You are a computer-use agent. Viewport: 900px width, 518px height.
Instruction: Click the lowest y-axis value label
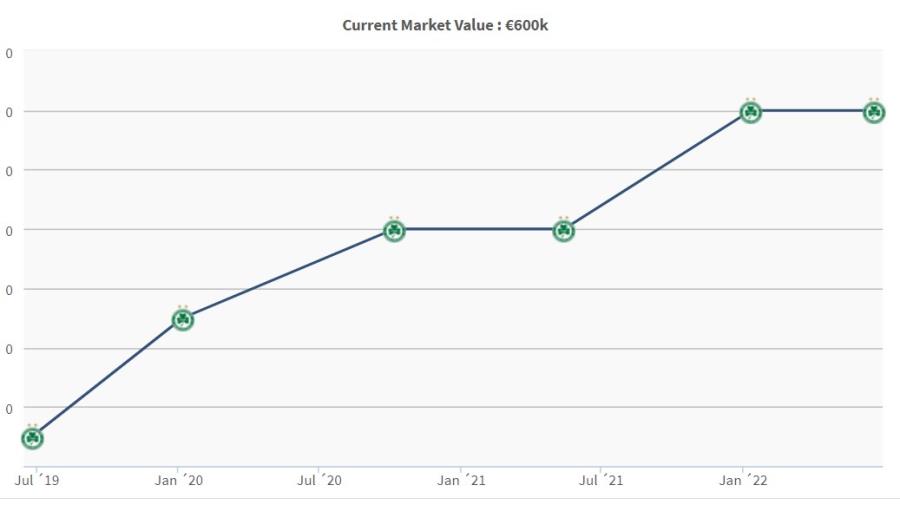coord(9,408)
